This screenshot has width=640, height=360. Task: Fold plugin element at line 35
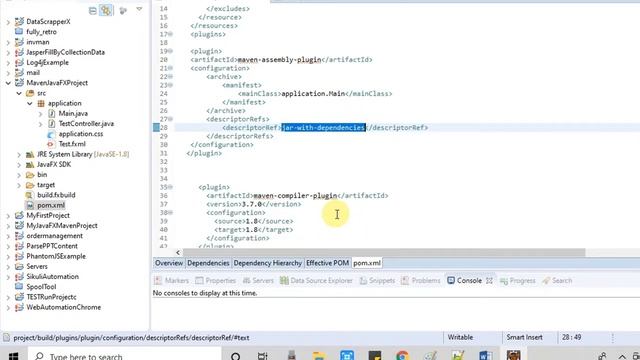pyautogui.click(x=171, y=187)
